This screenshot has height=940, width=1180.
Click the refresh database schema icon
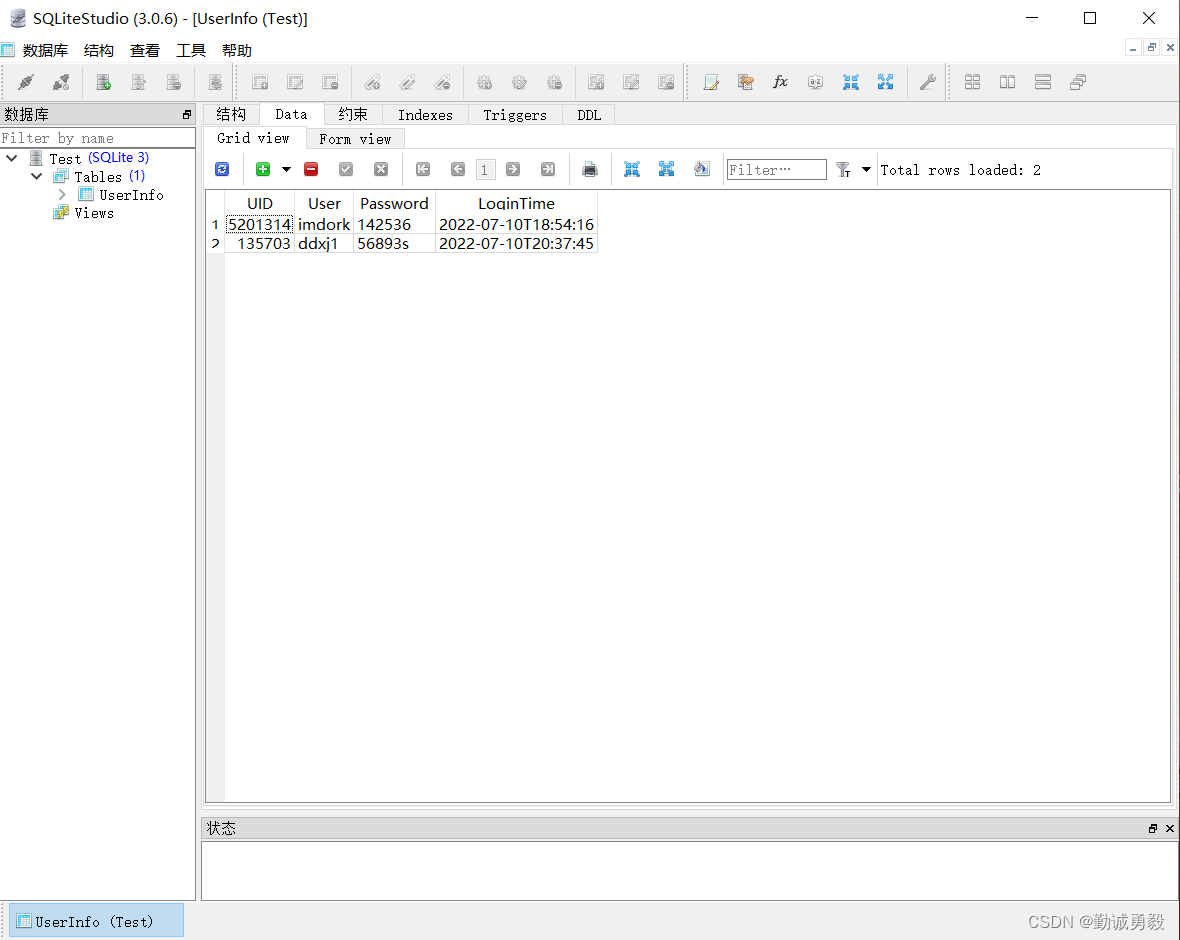(215, 82)
